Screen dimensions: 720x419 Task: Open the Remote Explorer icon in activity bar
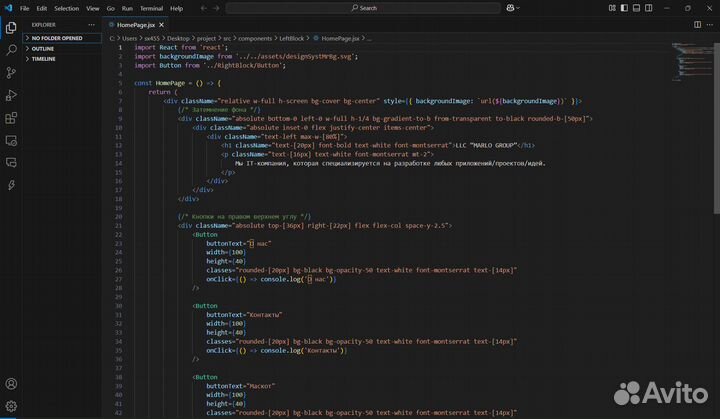11,141
